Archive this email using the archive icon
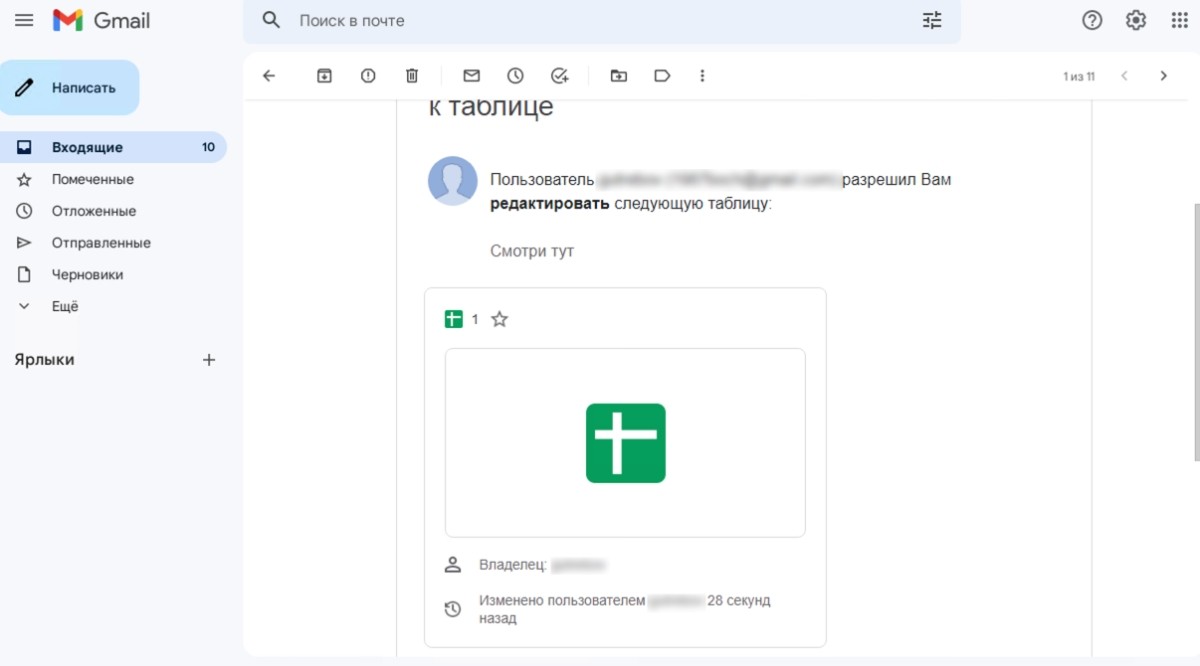 coord(324,76)
